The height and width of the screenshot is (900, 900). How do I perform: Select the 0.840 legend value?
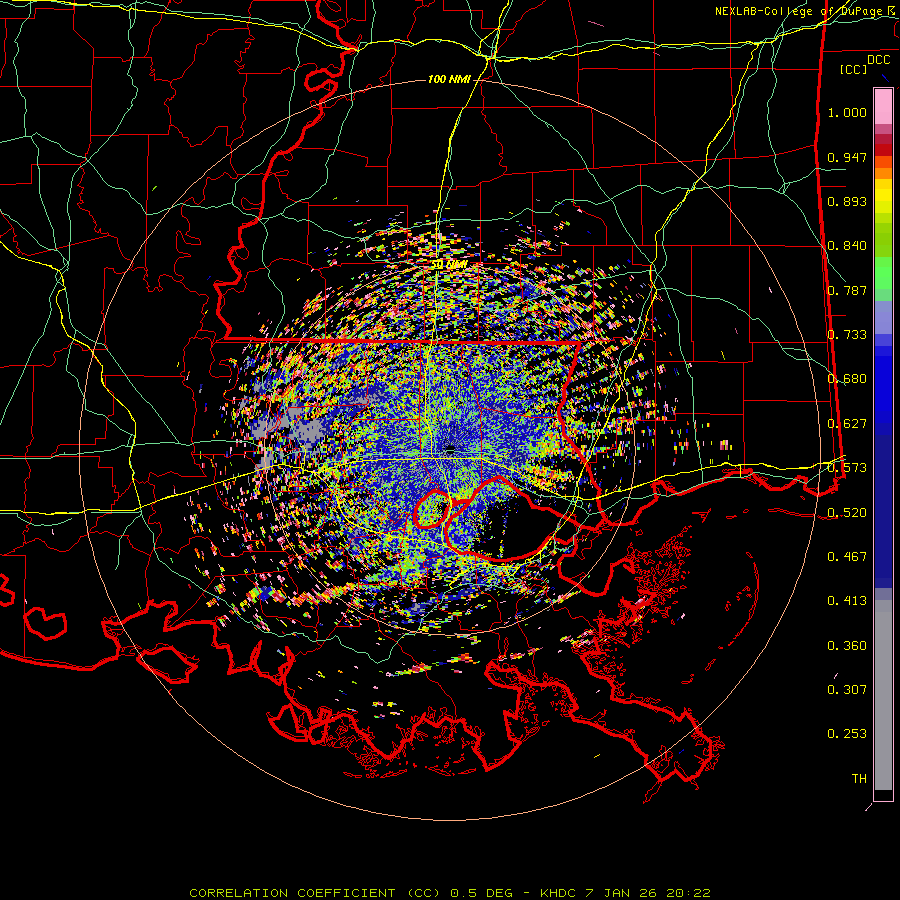click(847, 246)
